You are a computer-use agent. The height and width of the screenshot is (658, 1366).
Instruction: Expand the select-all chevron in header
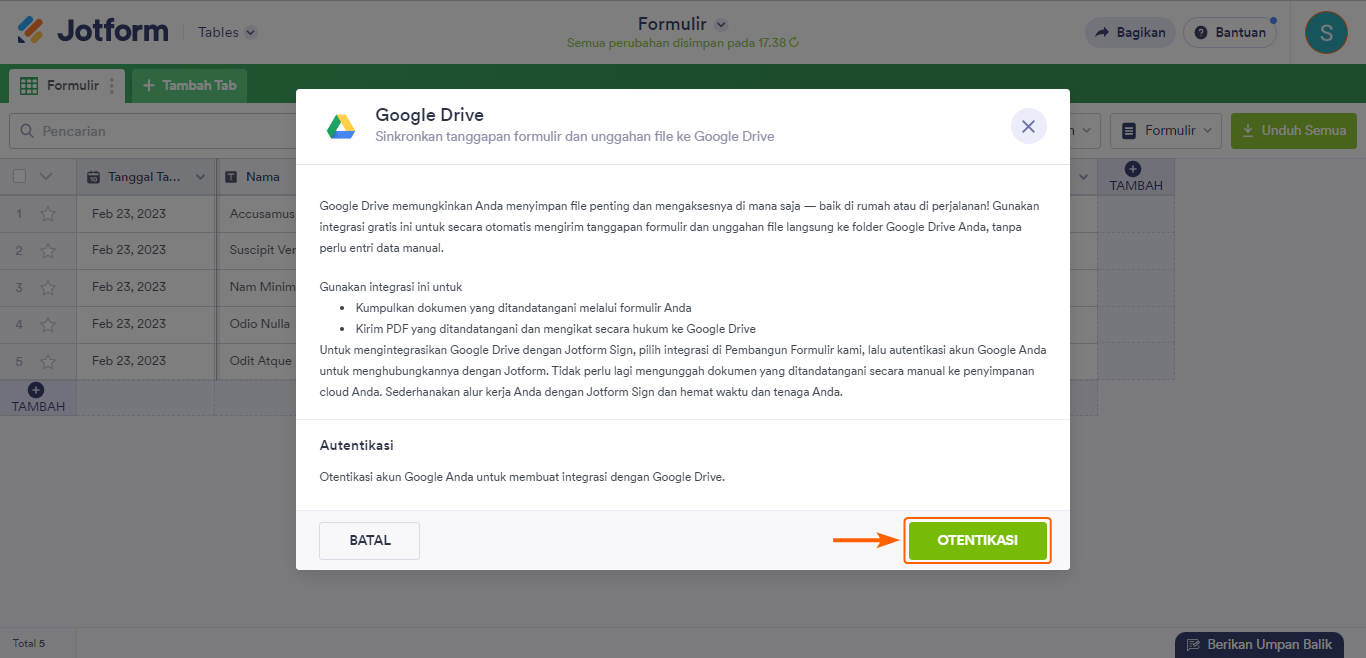point(45,177)
